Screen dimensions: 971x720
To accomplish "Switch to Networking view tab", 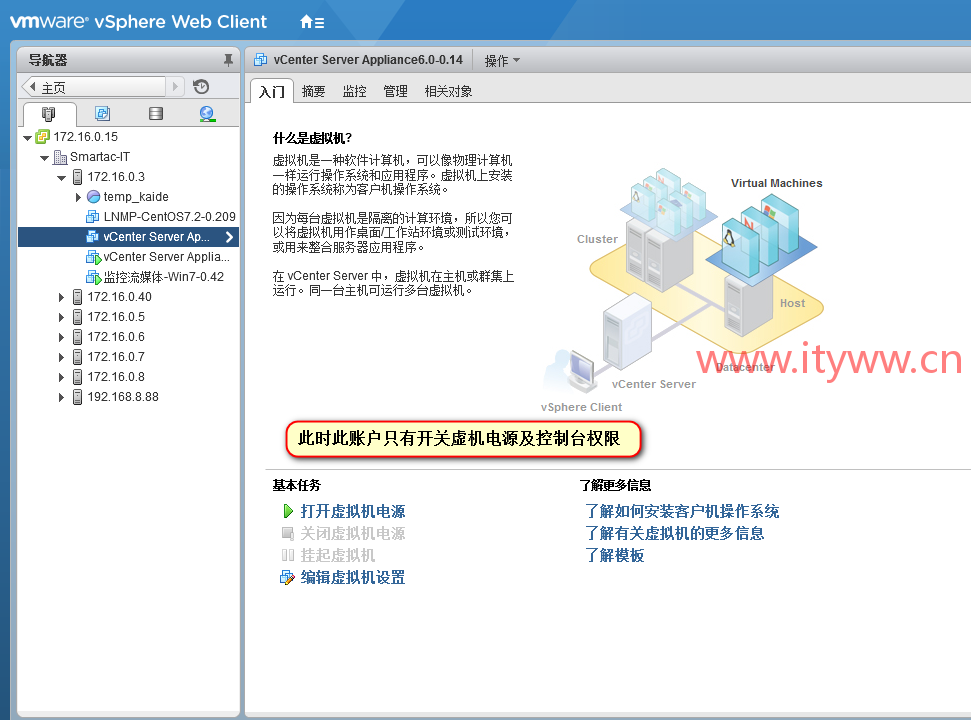I will pyautogui.click(x=207, y=113).
